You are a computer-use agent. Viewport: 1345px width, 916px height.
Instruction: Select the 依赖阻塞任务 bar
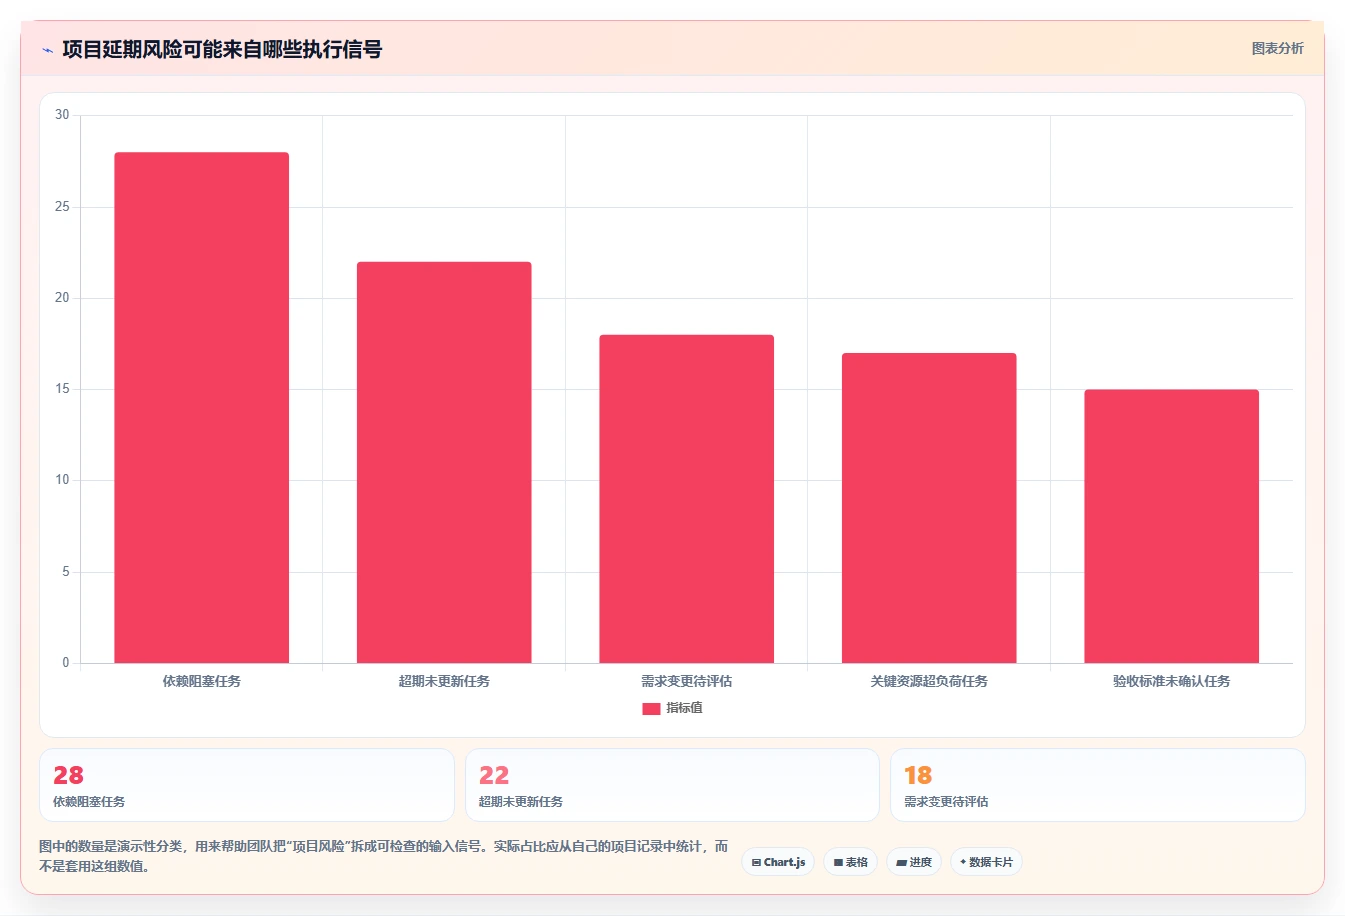[202, 408]
